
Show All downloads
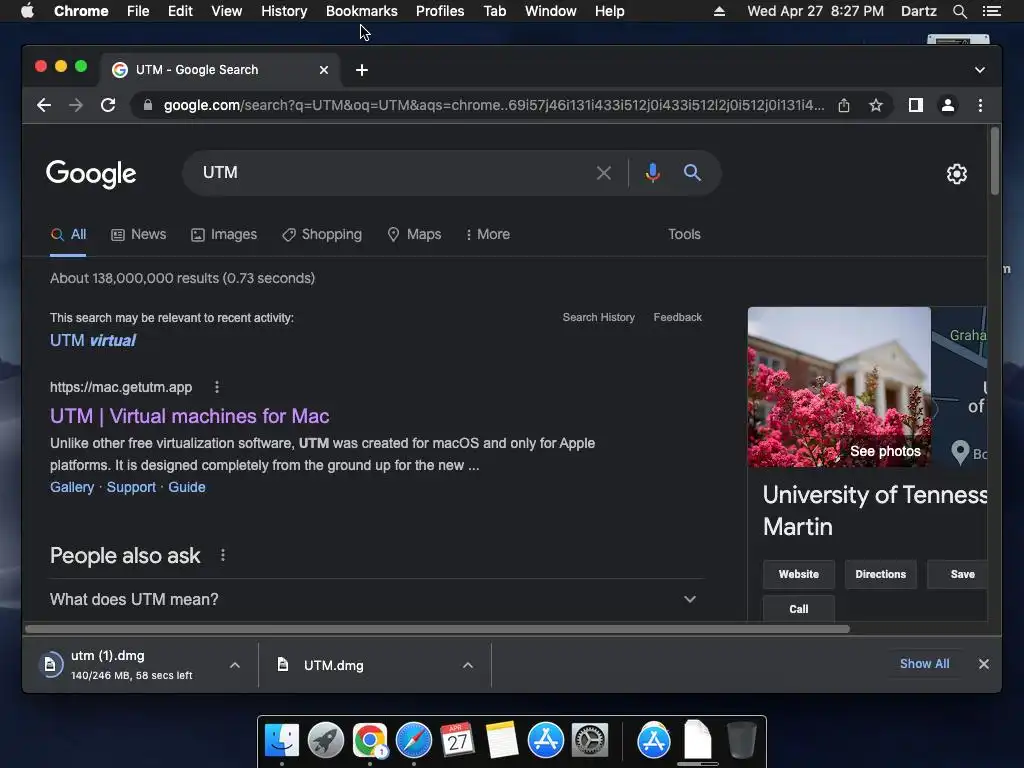924,664
